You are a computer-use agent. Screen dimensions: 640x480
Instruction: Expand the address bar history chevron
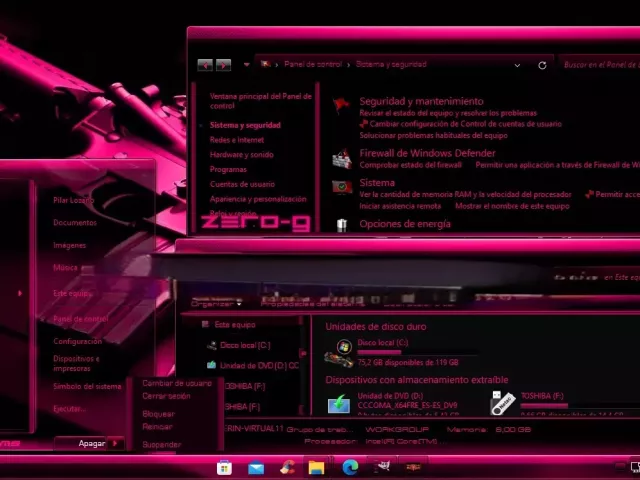[x=517, y=65]
